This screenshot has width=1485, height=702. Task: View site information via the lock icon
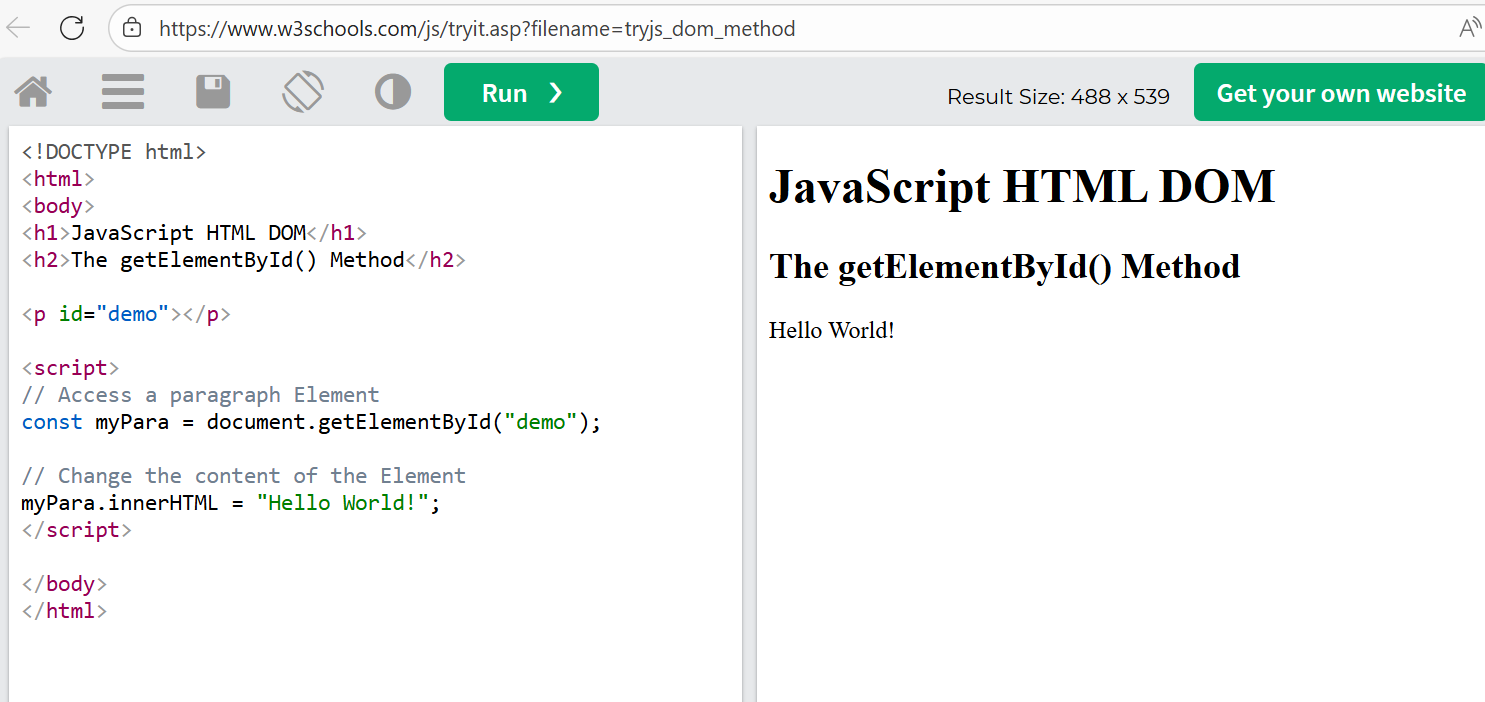click(132, 29)
